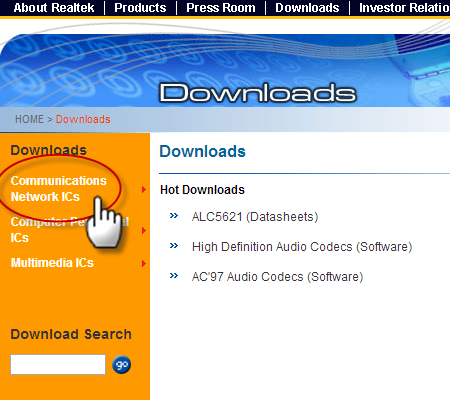
Task: Click chevron bullet beside High Definition Audio
Action: (x=174, y=246)
